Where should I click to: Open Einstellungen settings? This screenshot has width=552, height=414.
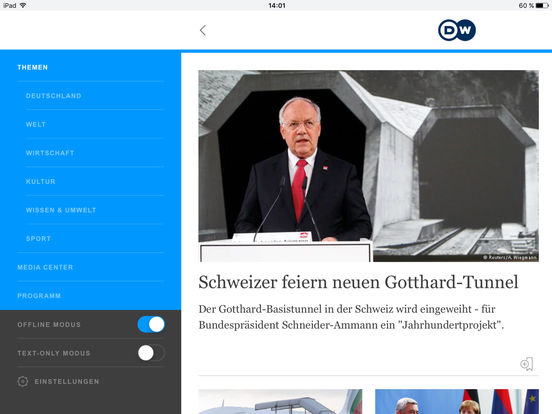coord(67,382)
